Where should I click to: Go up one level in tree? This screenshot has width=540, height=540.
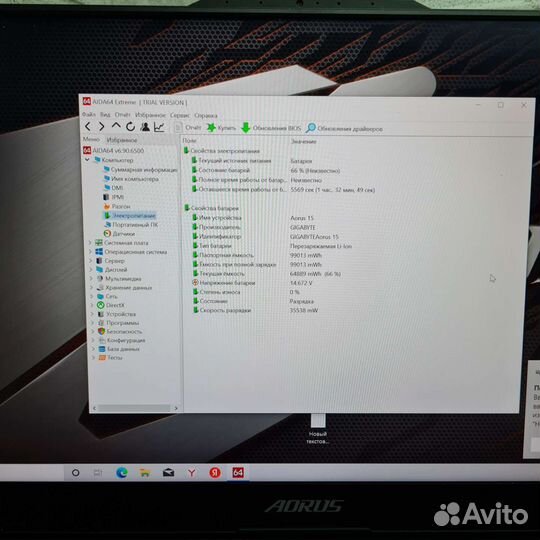tap(116, 126)
